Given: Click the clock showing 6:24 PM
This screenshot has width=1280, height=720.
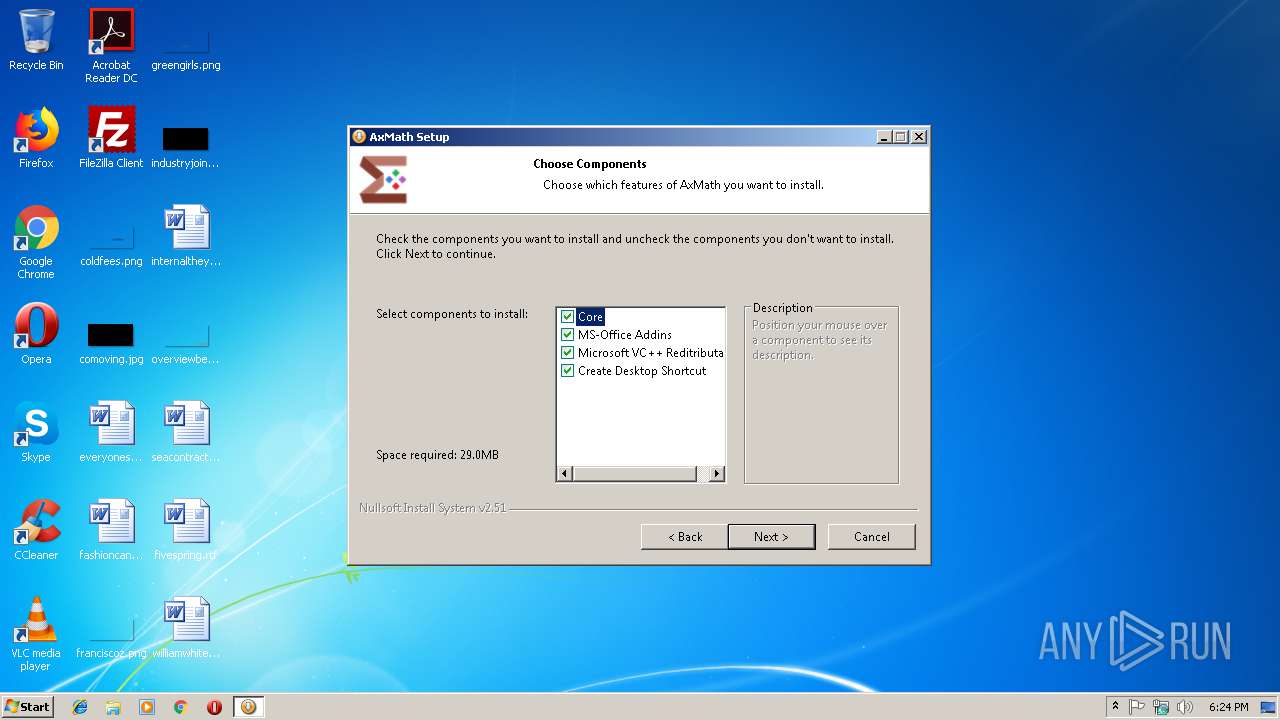Looking at the screenshot, I should (x=1228, y=707).
